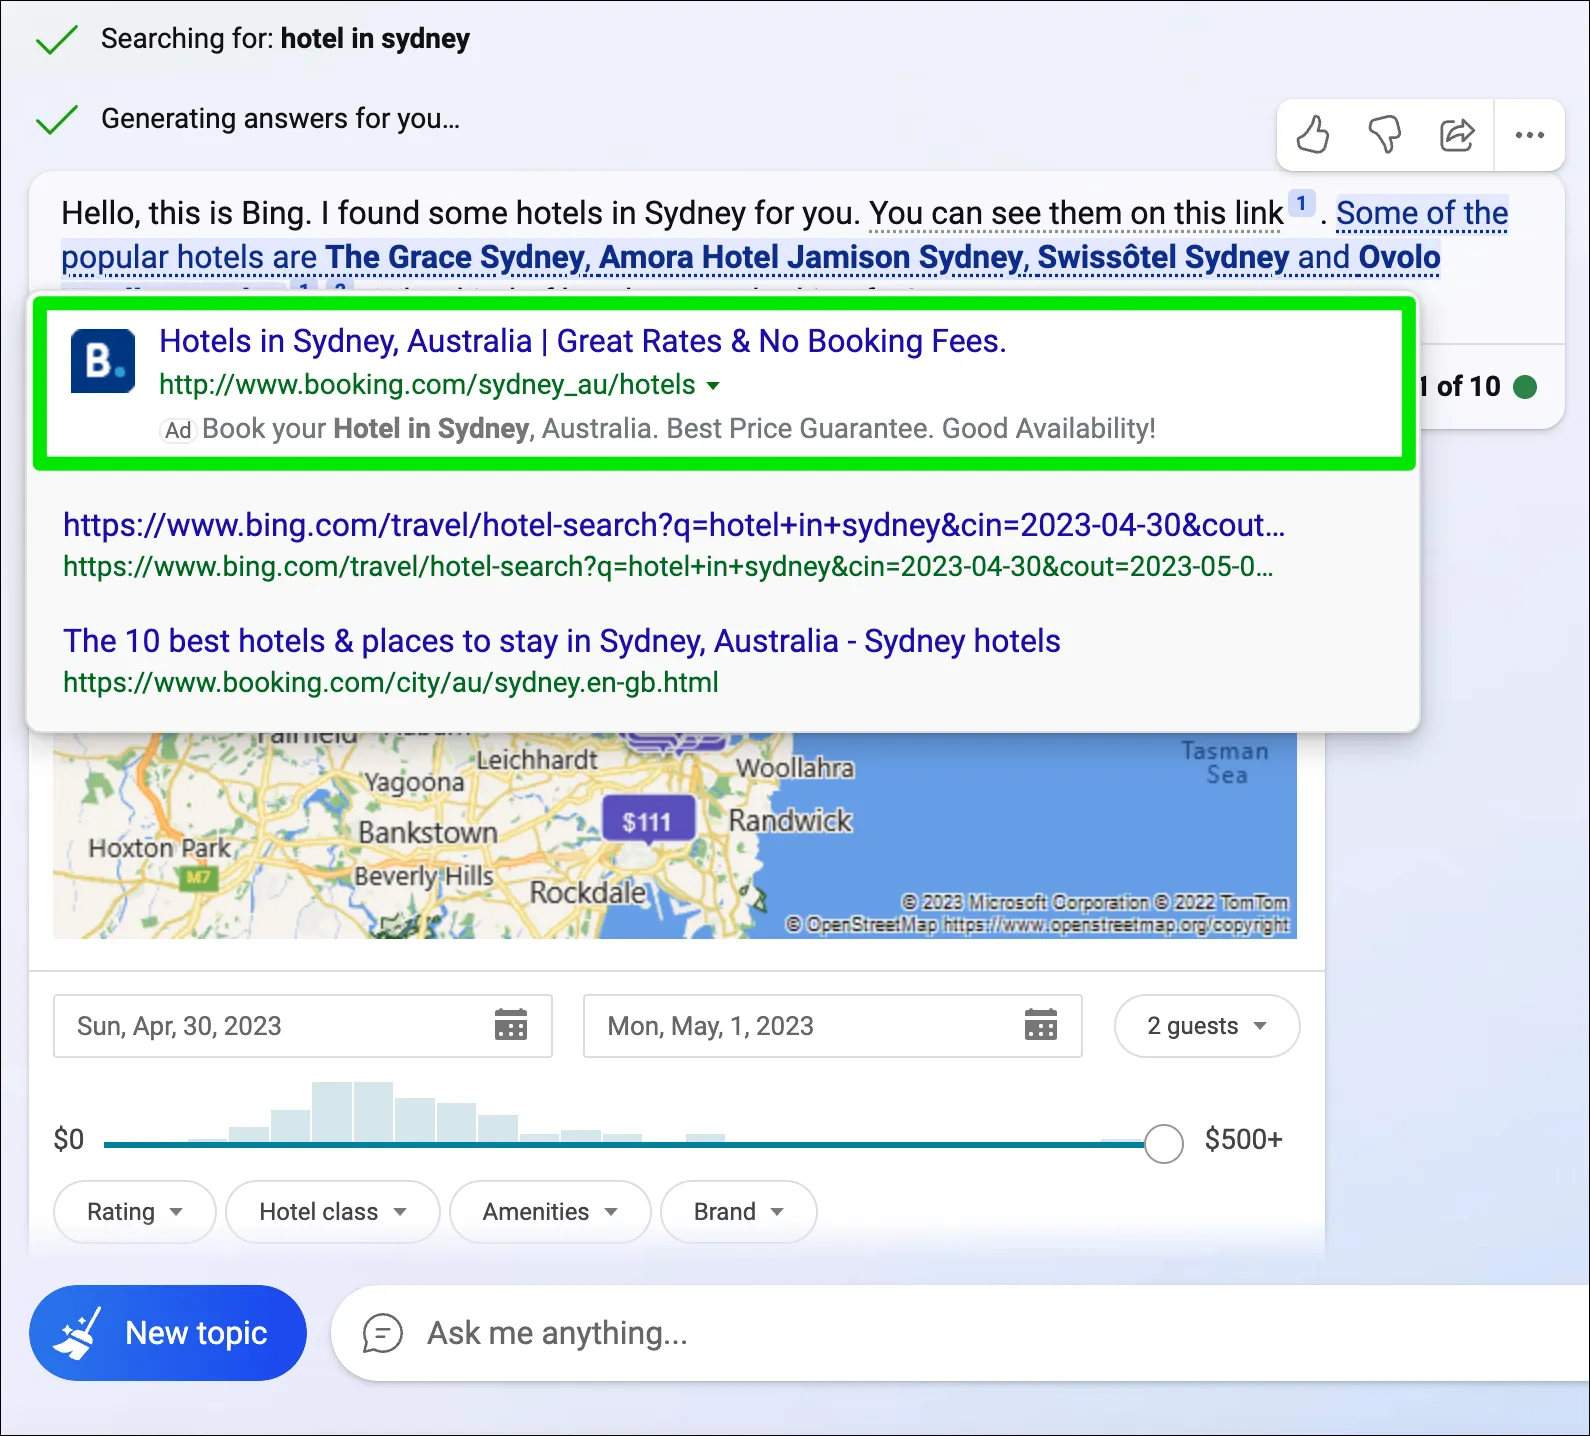Click the OpenStreetMap copyright link on map
The width and height of the screenshot is (1590, 1436).
(1117, 925)
